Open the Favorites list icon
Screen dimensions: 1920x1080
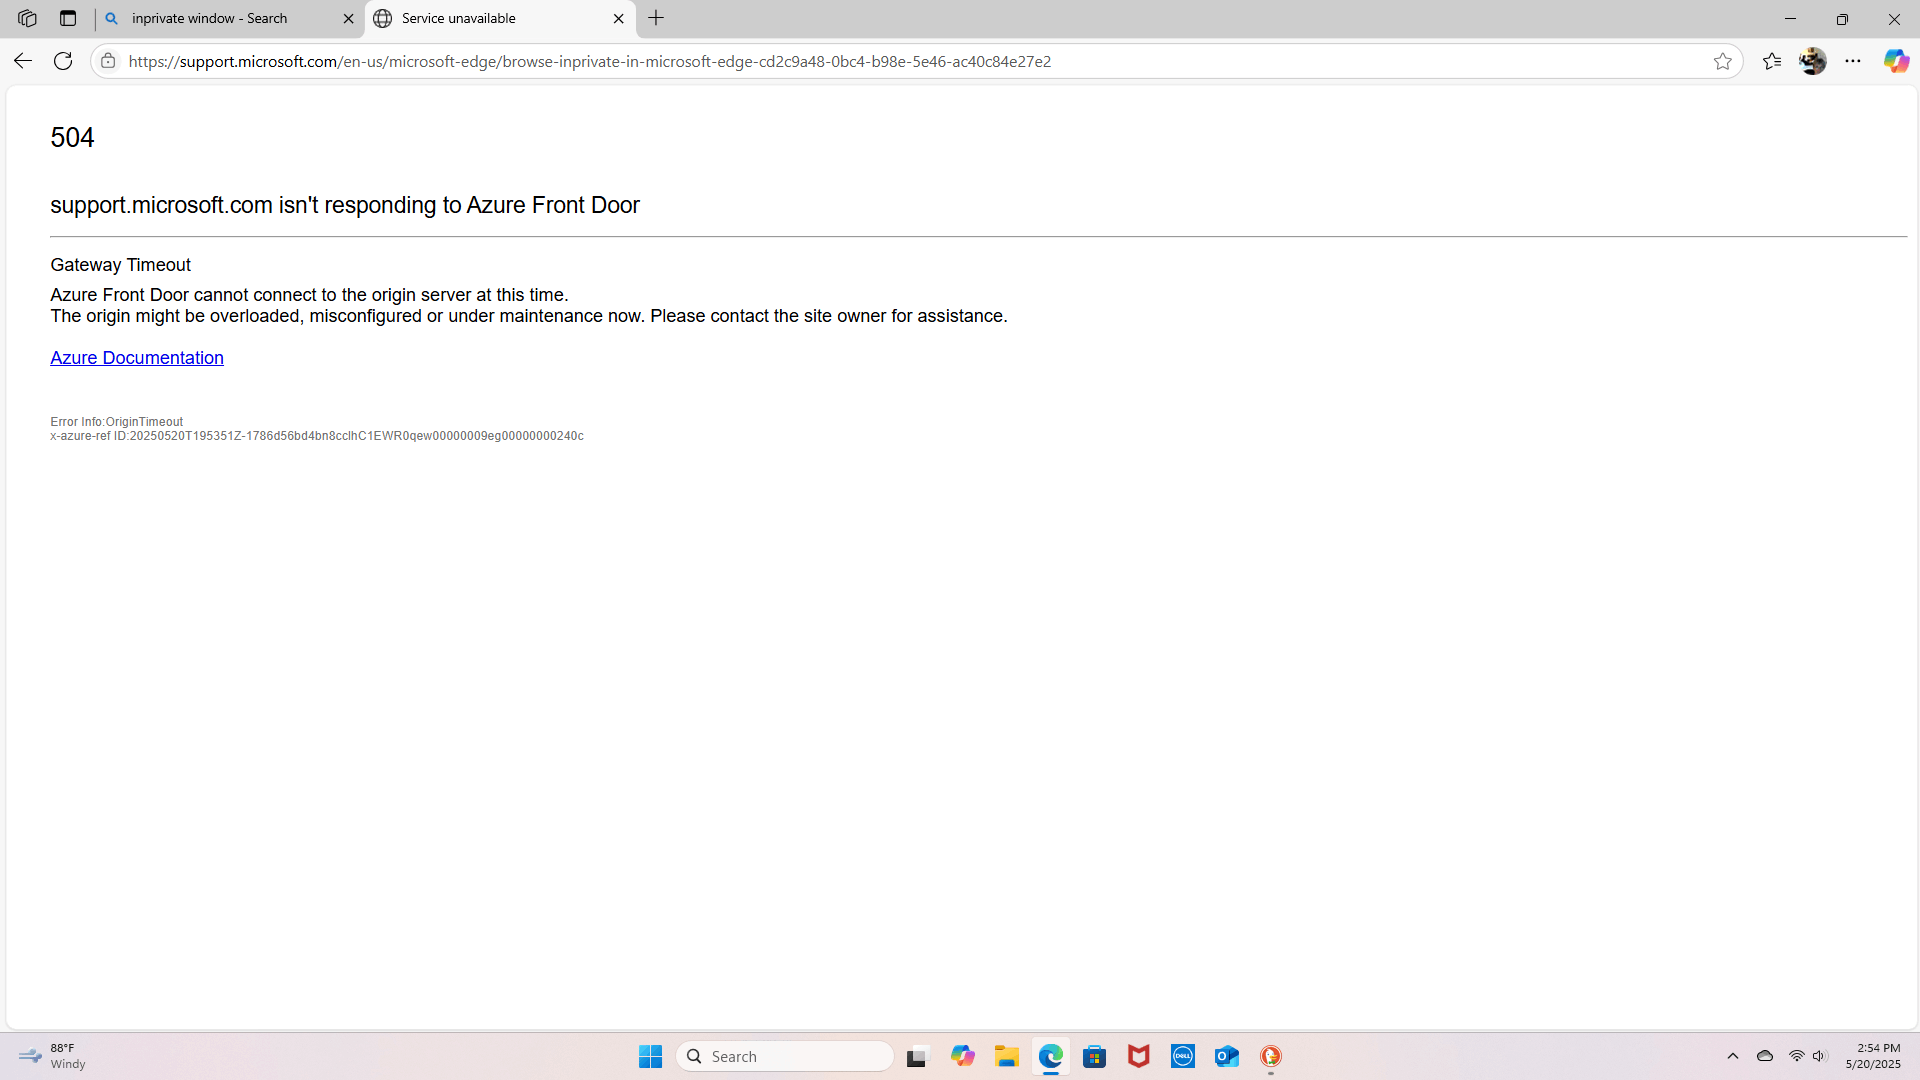click(x=1772, y=61)
